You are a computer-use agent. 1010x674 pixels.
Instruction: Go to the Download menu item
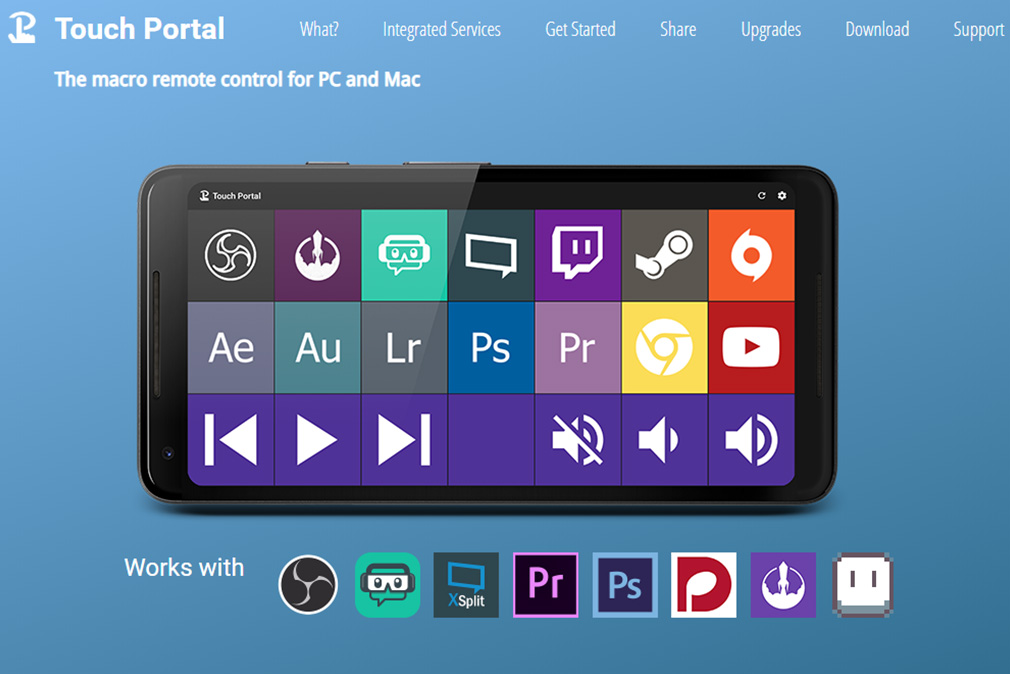pyautogui.click(x=877, y=30)
